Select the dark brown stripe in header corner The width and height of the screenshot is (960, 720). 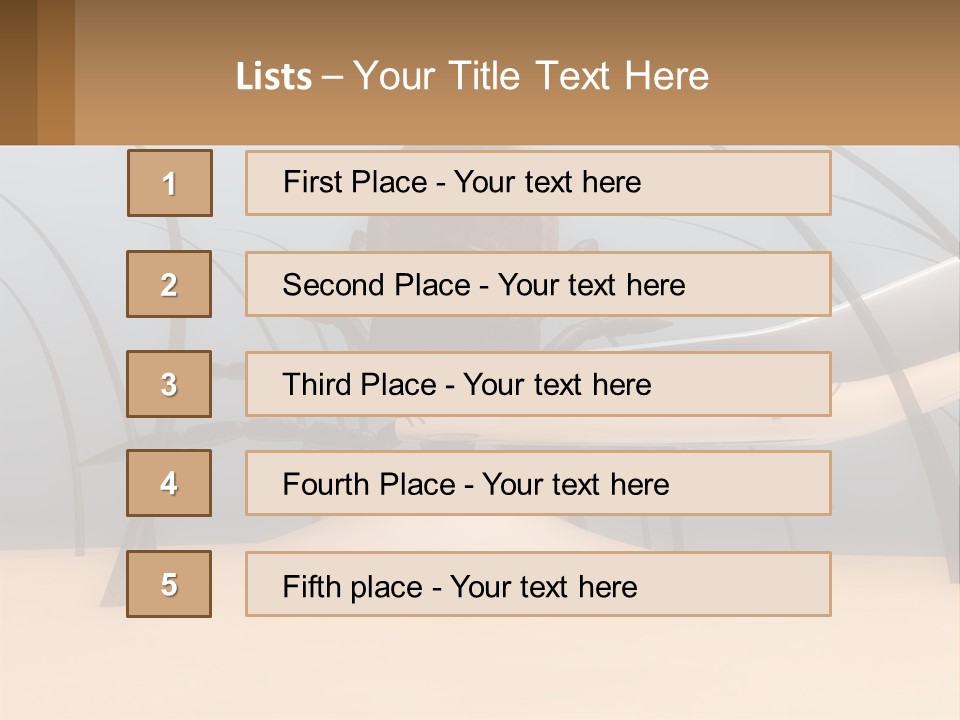click(x=18, y=72)
